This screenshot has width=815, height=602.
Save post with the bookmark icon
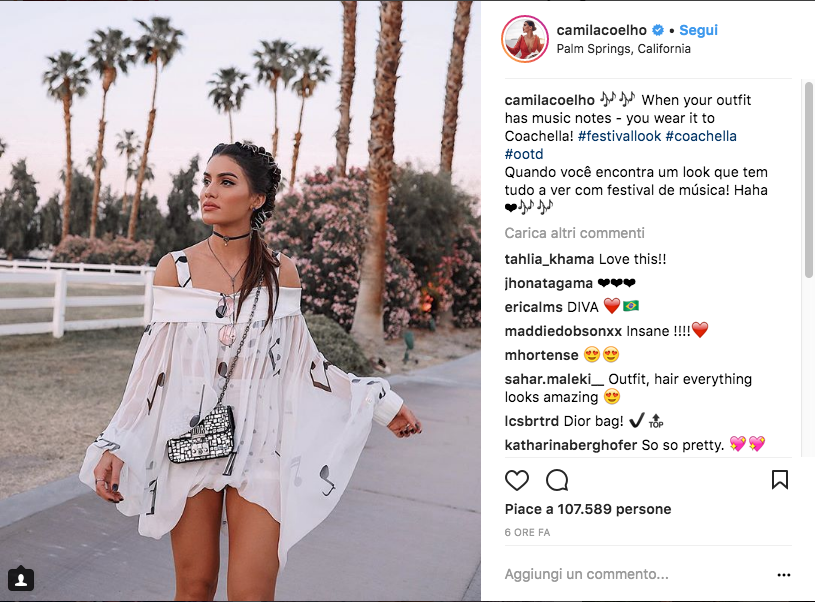click(780, 480)
